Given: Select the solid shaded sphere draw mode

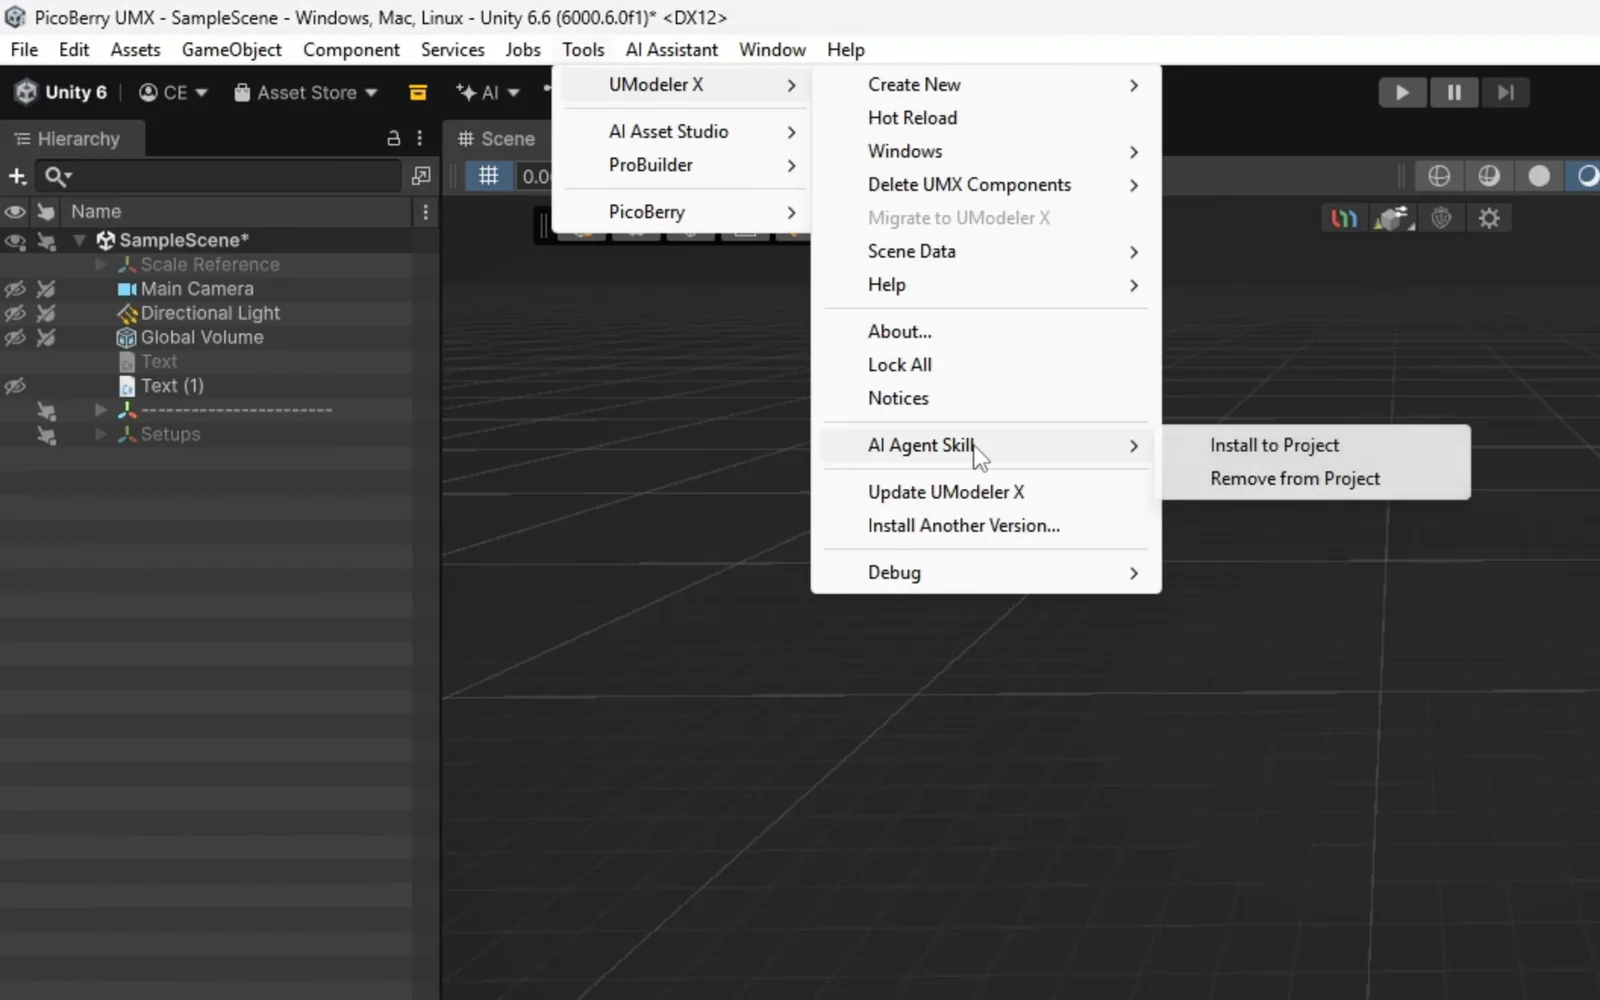Looking at the screenshot, I should pos(1539,176).
